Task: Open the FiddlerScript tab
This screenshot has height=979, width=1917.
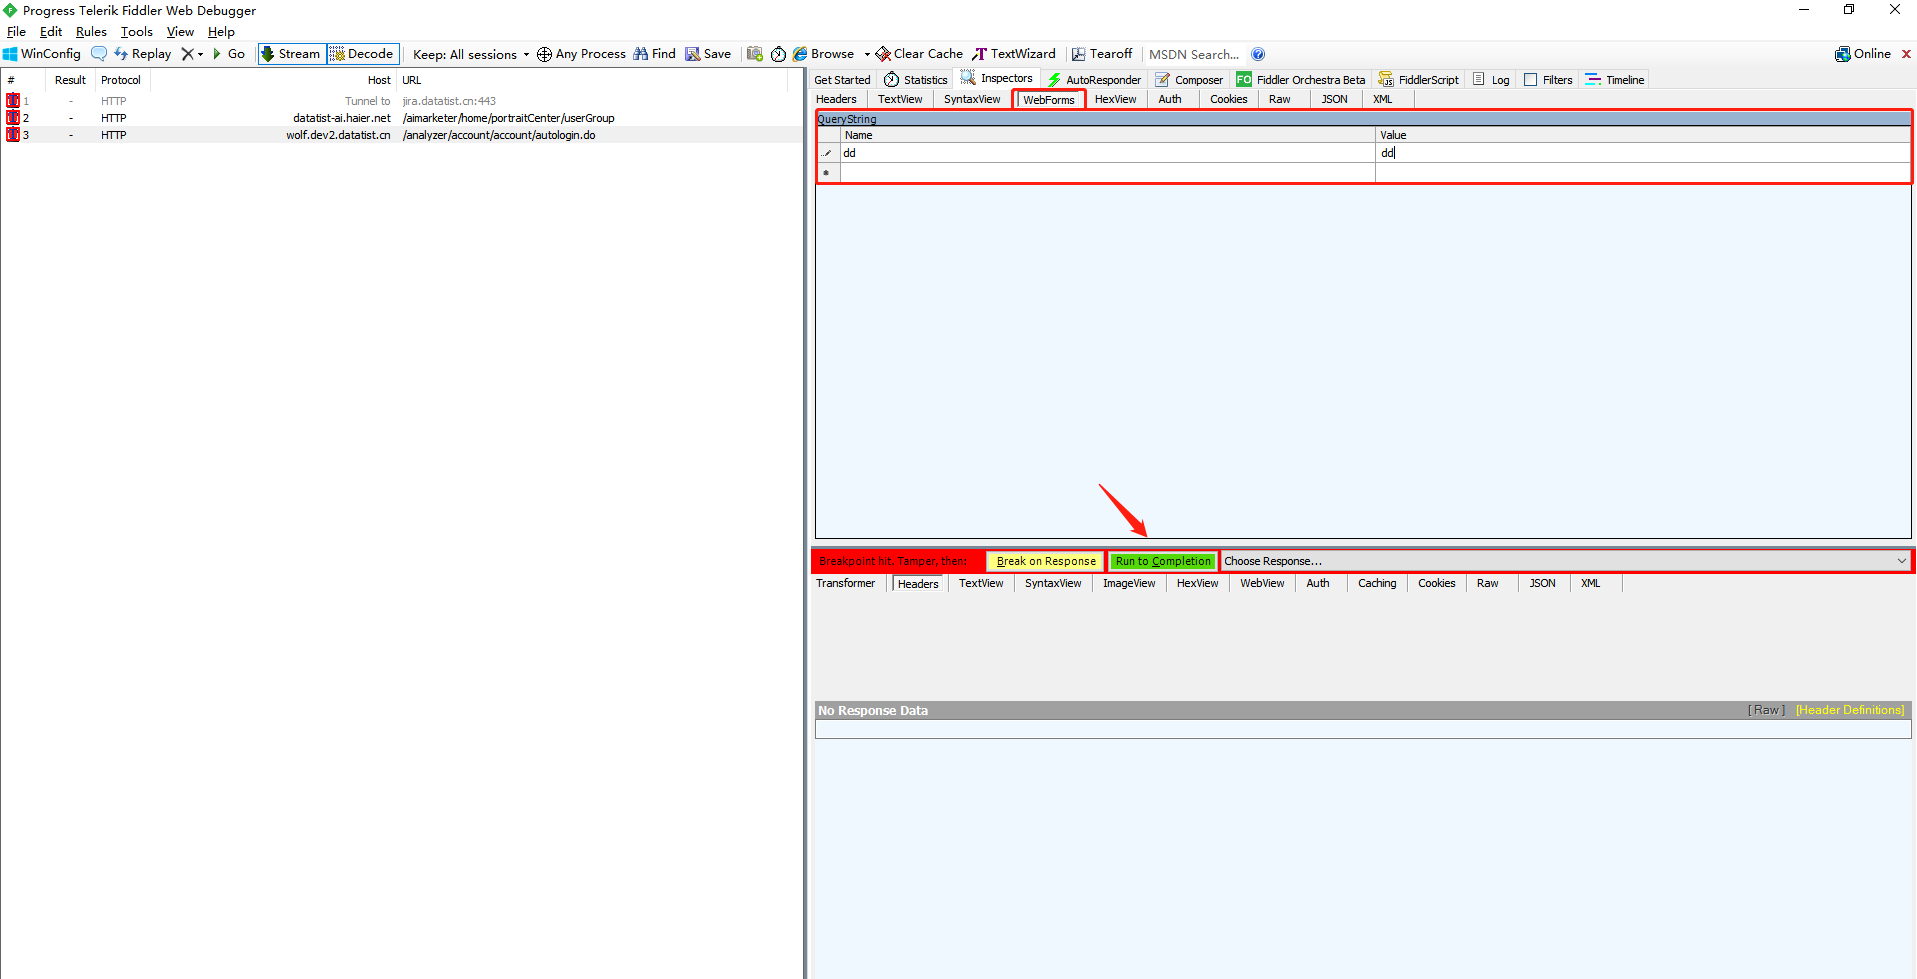Action: (x=1419, y=80)
